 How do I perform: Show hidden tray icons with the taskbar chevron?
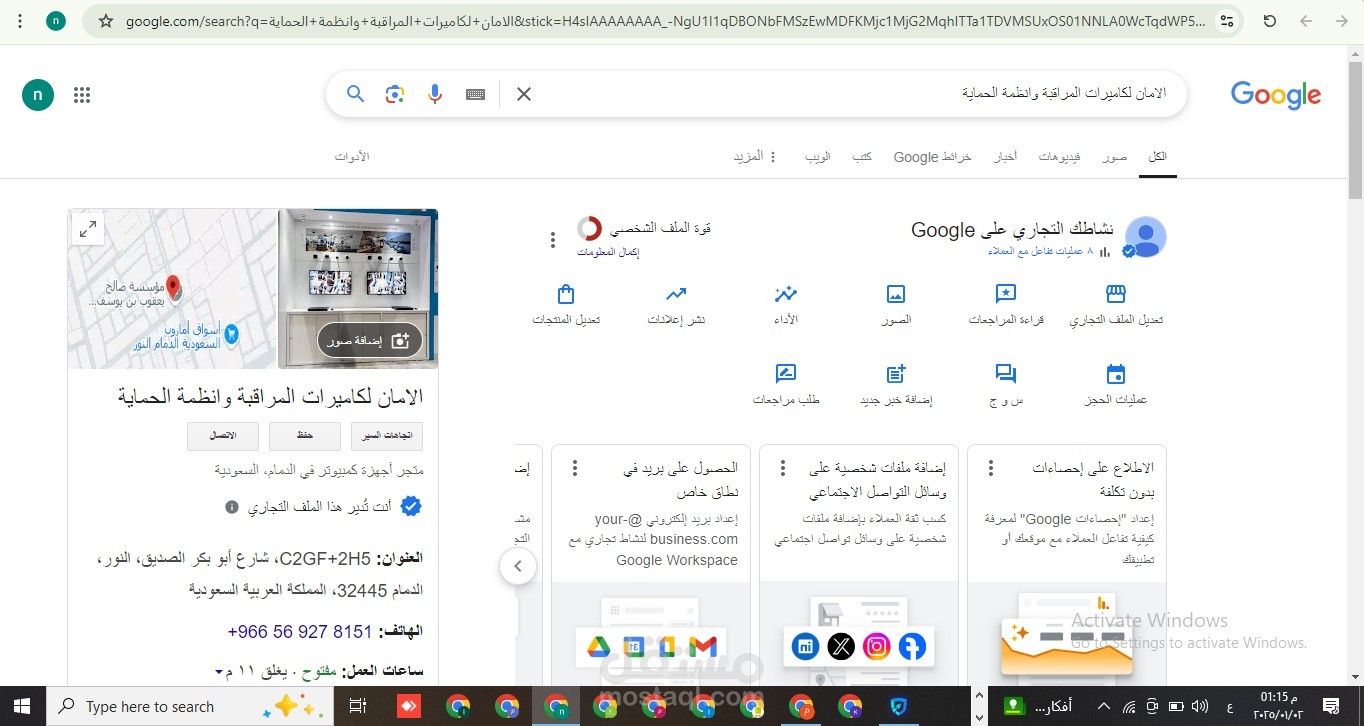[x=1104, y=706]
